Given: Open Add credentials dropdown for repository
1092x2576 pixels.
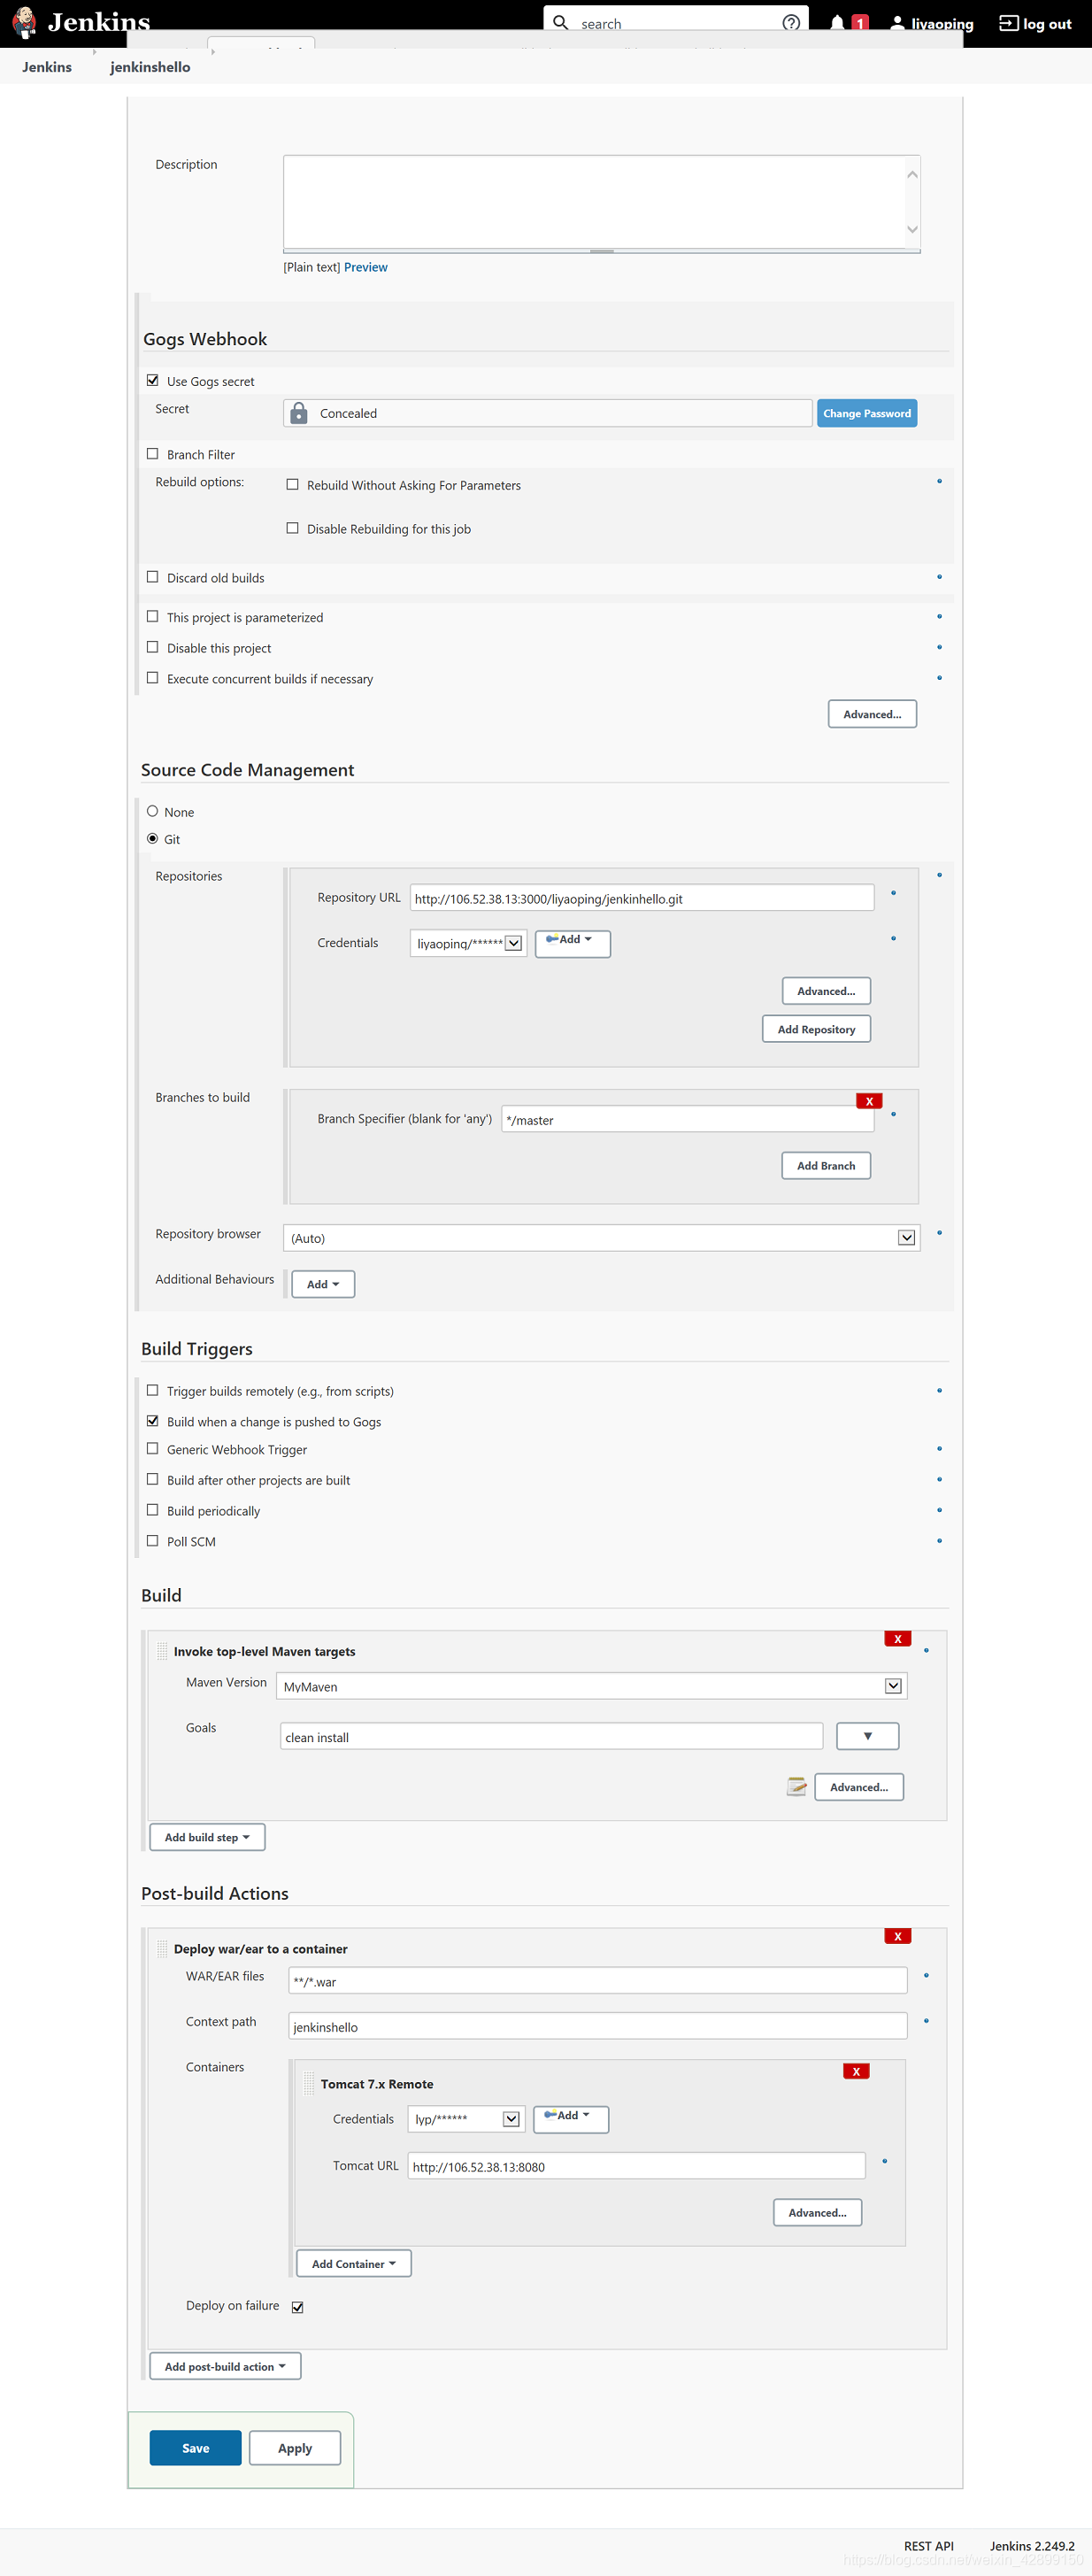Looking at the screenshot, I should click(x=573, y=943).
